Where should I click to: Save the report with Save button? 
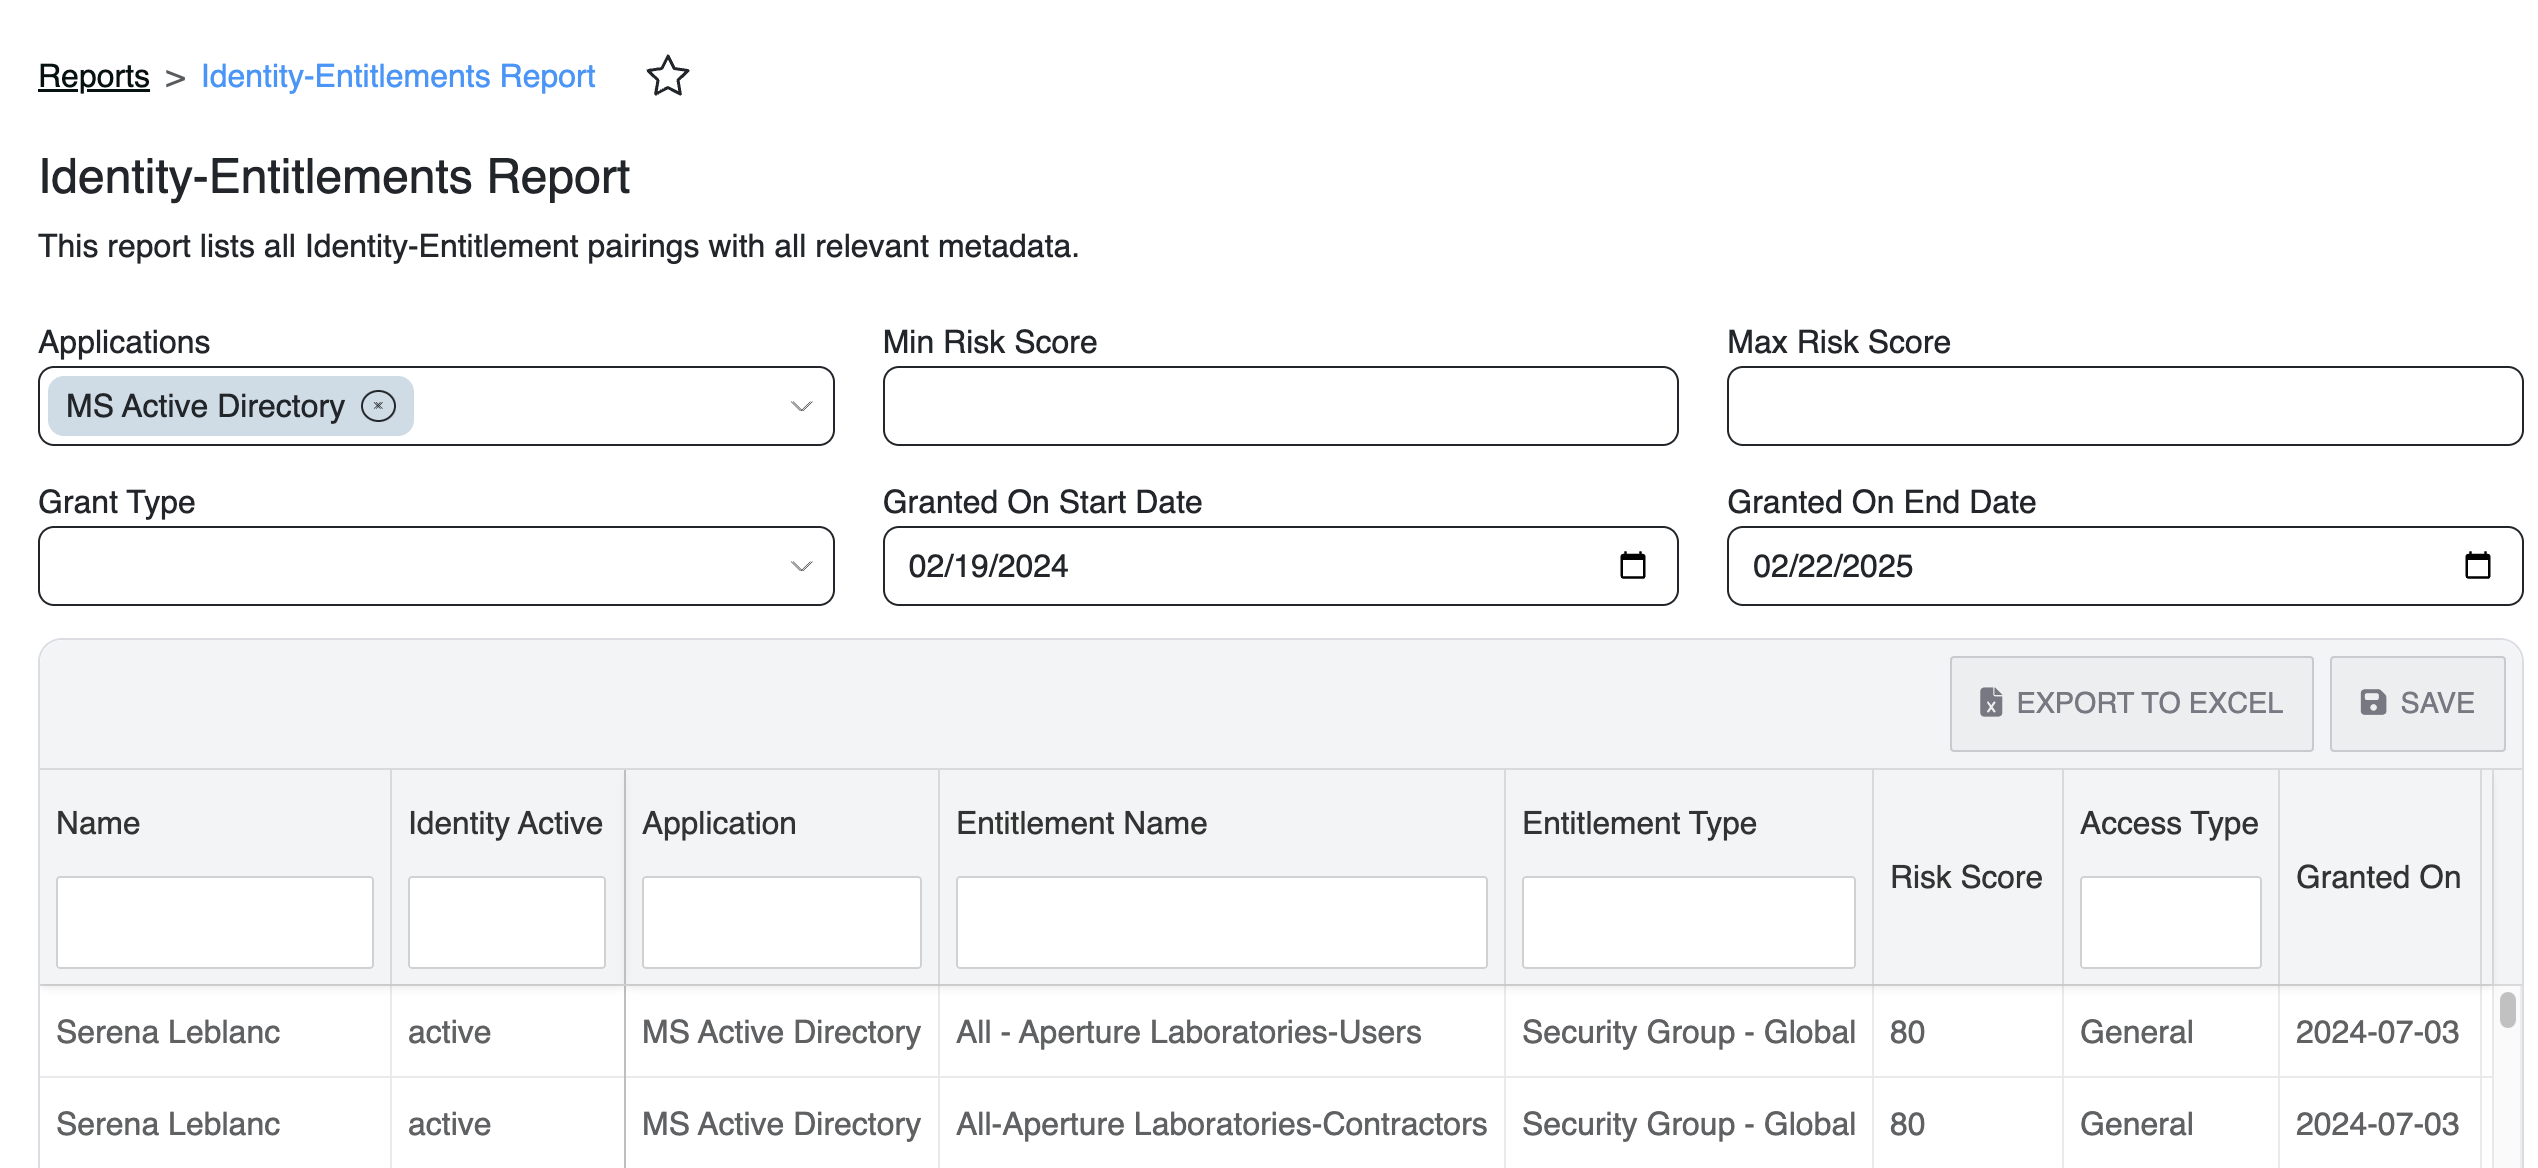click(2417, 703)
